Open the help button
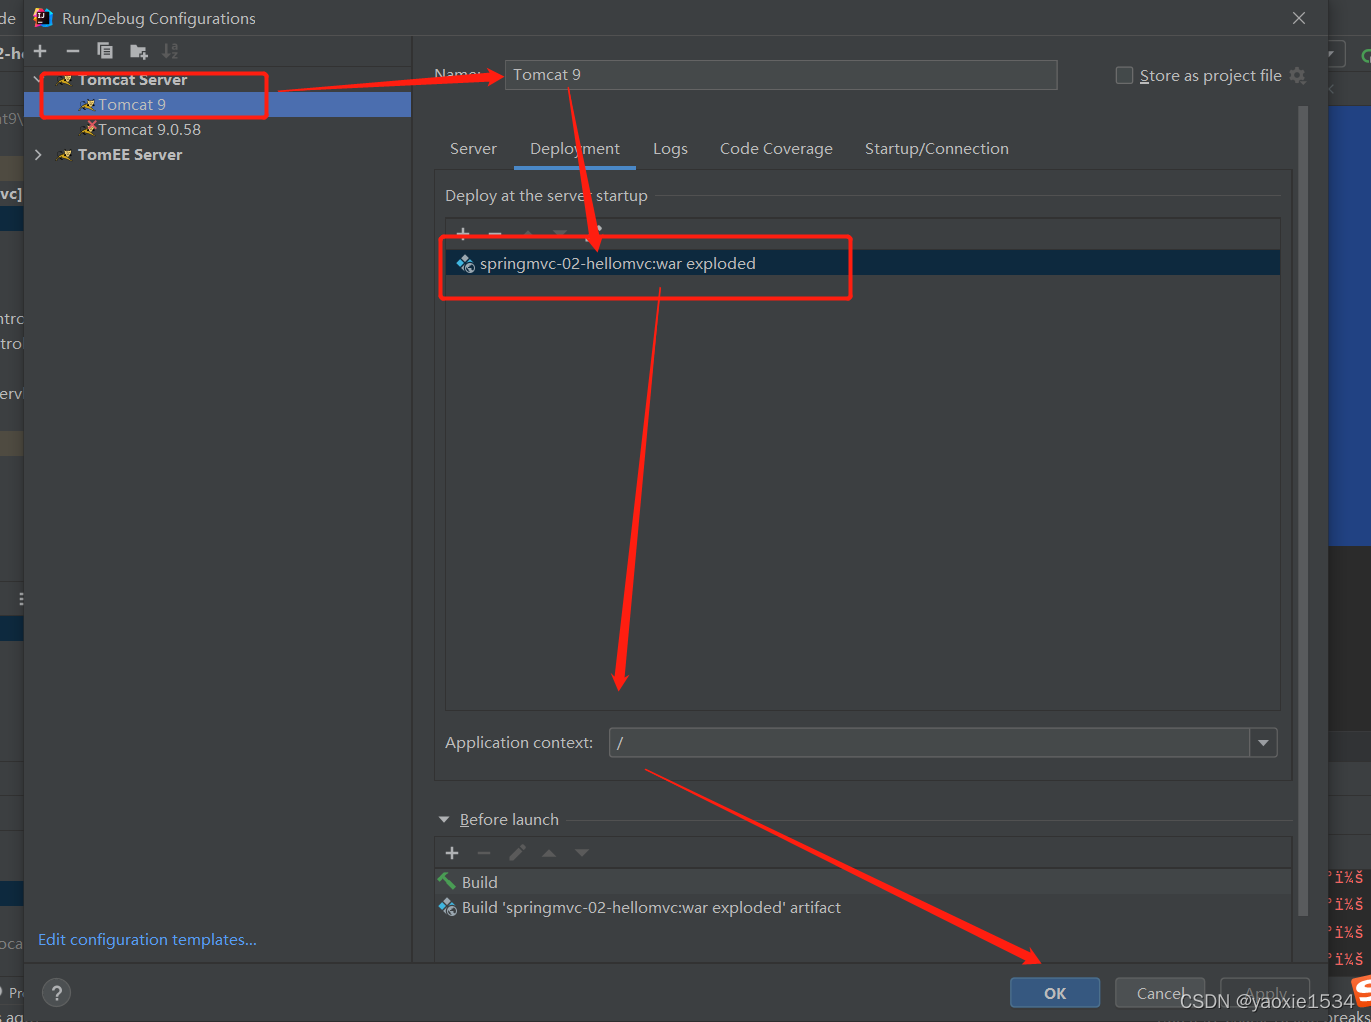 pos(57,993)
